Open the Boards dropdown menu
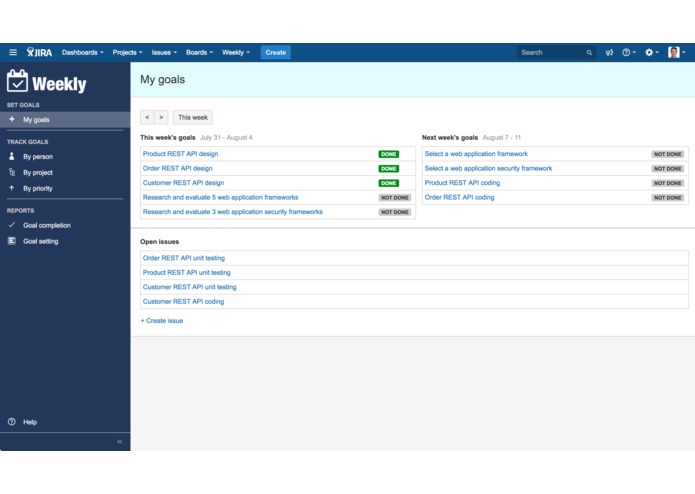 click(199, 52)
